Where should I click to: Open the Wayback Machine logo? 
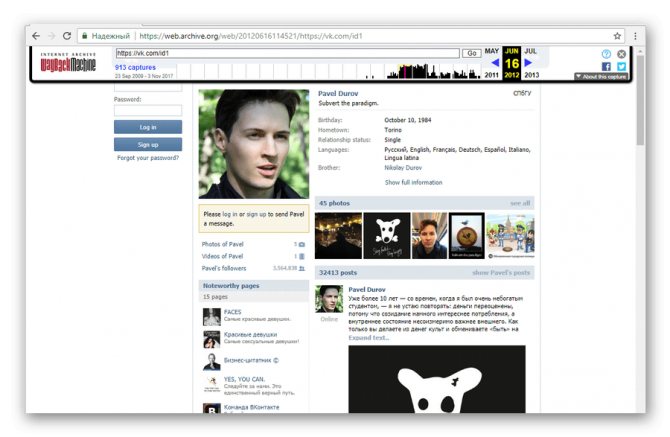pyautogui.click(x=68, y=62)
